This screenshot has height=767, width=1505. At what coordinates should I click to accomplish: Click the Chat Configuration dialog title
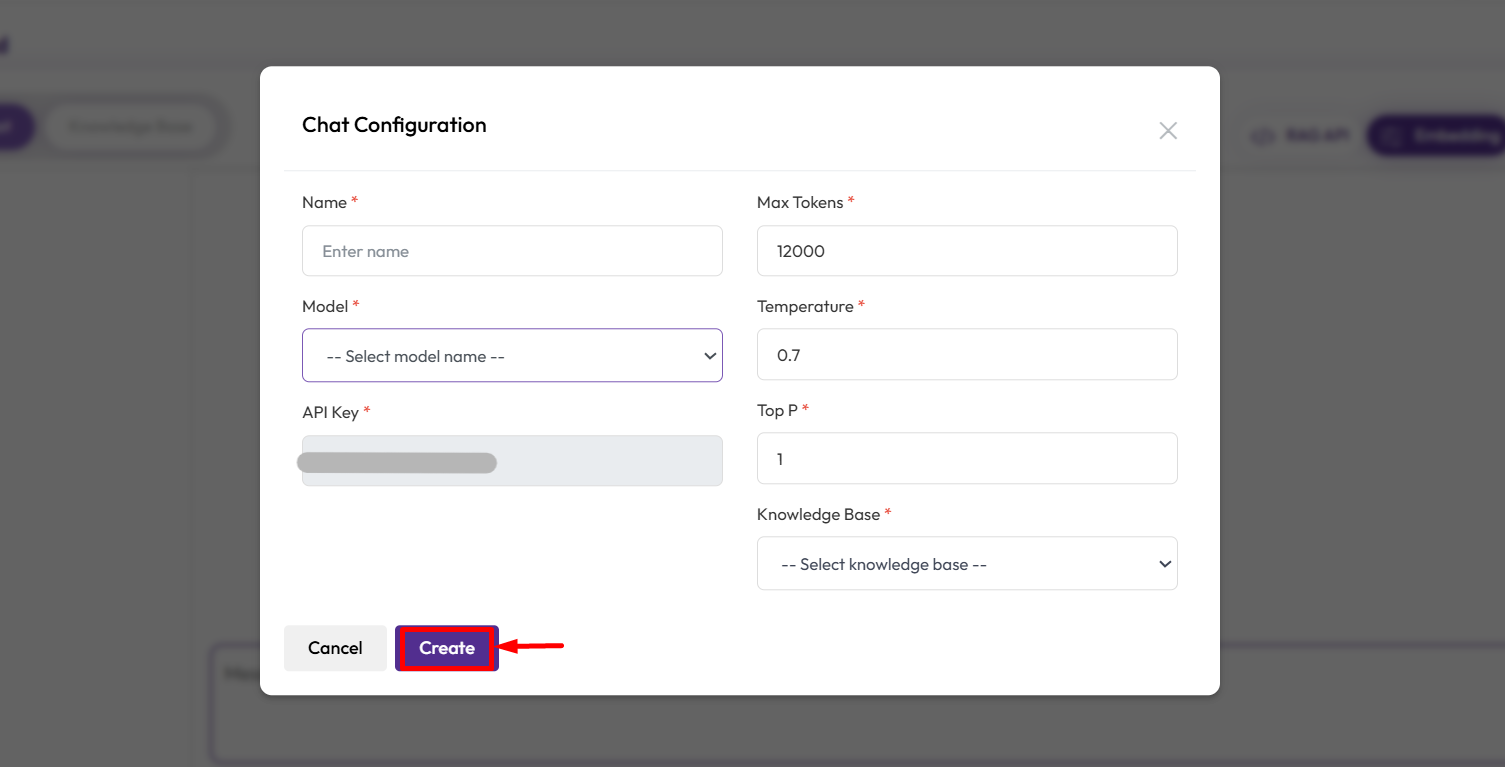394,125
